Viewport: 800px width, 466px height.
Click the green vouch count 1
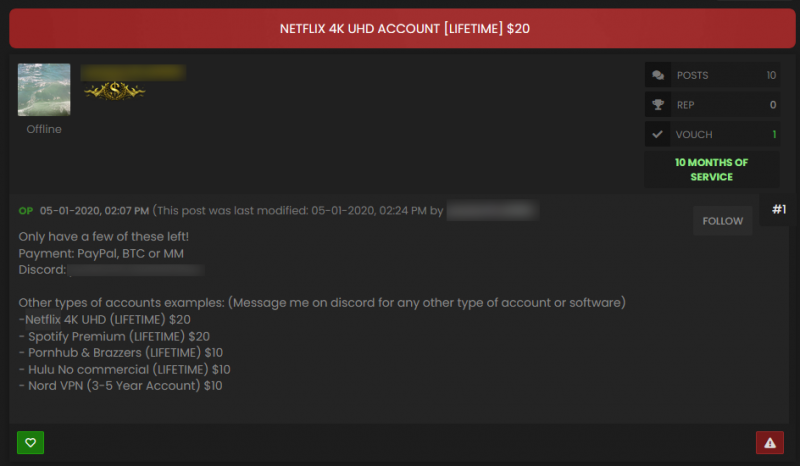(x=773, y=134)
